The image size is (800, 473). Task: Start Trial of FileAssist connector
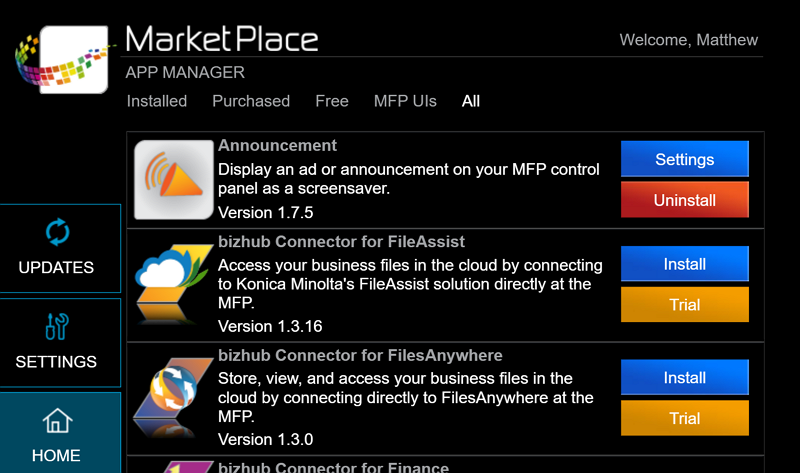click(685, 304)
